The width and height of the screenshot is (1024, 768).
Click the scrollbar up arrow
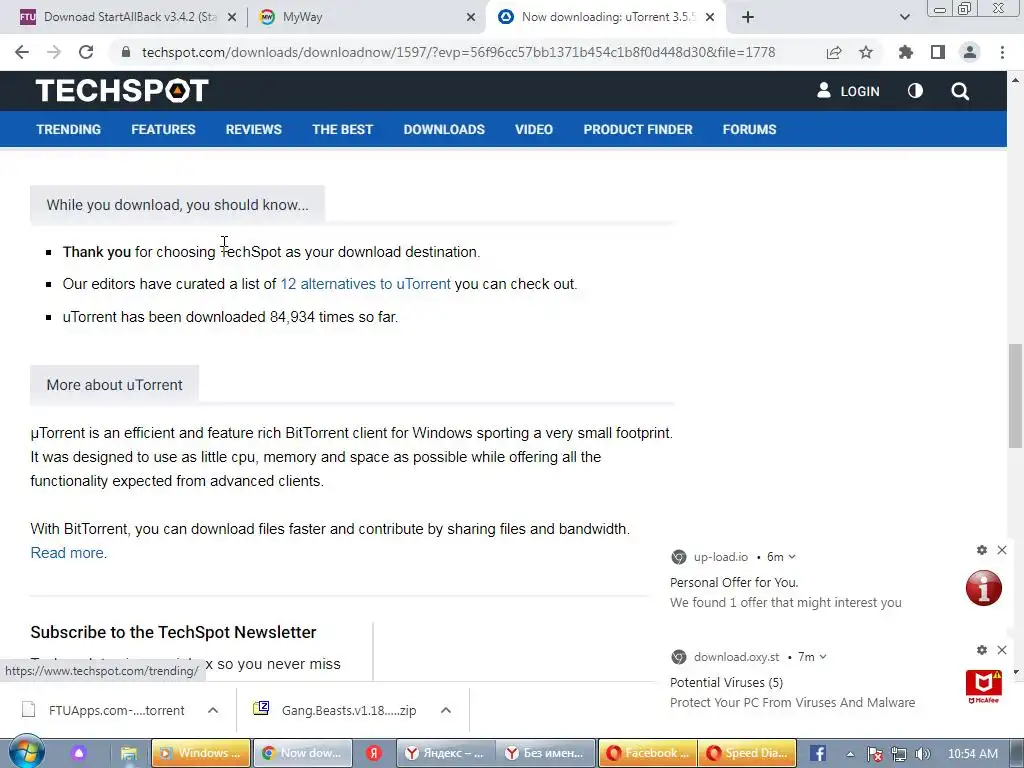pos(1015,80)
